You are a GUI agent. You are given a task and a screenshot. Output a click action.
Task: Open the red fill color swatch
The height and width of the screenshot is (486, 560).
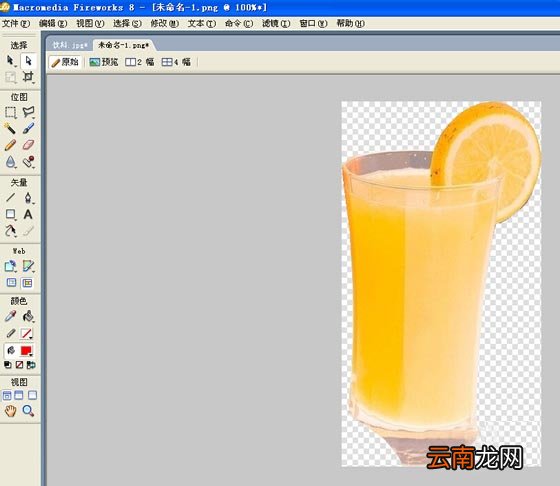pyautogui.click(x=26, y=351)
